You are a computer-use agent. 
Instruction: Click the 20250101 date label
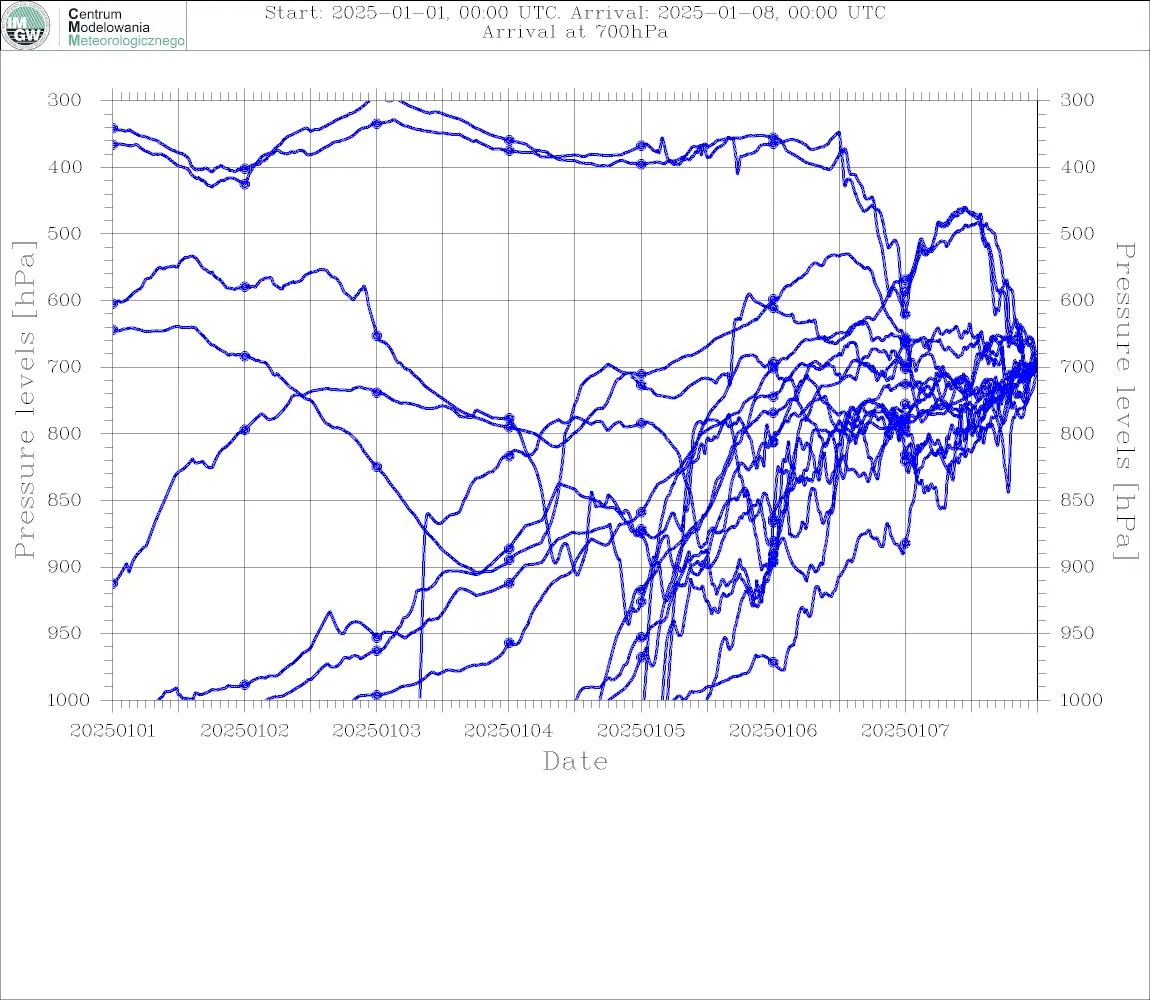(x=113, y=731)
